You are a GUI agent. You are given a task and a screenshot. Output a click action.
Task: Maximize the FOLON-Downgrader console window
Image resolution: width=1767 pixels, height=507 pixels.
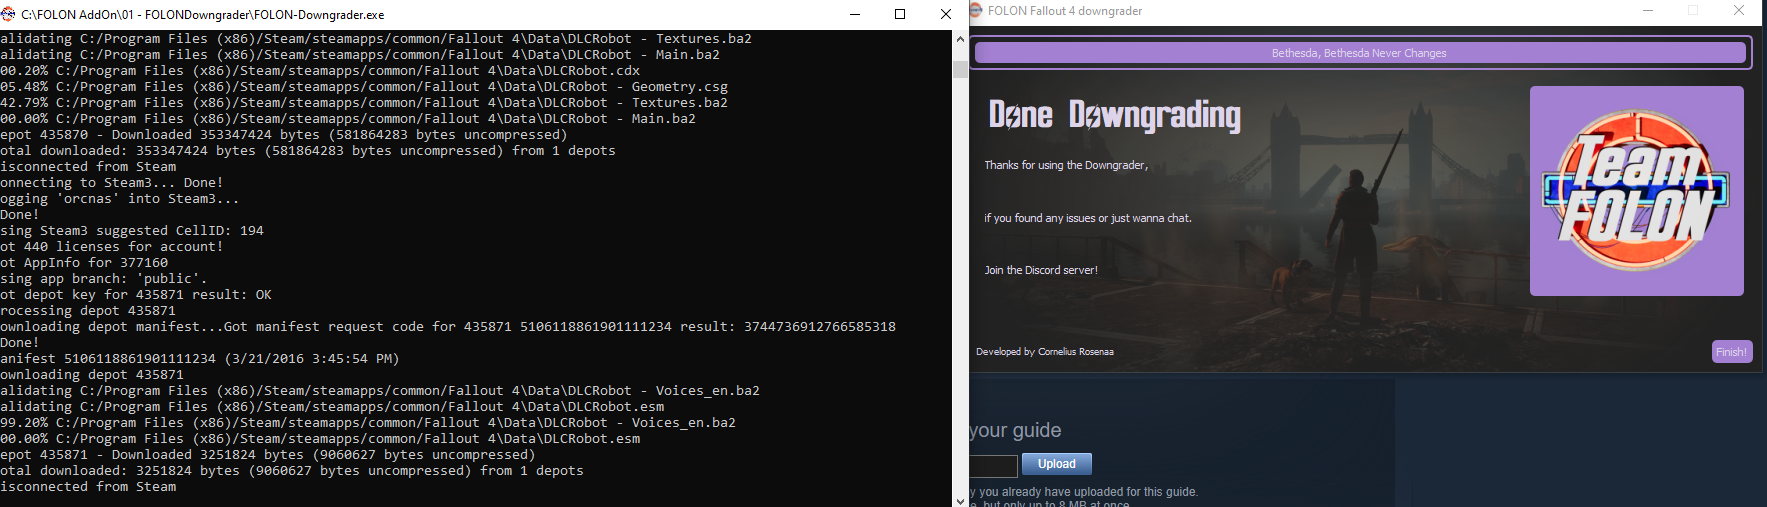click(x=900, y=14)
